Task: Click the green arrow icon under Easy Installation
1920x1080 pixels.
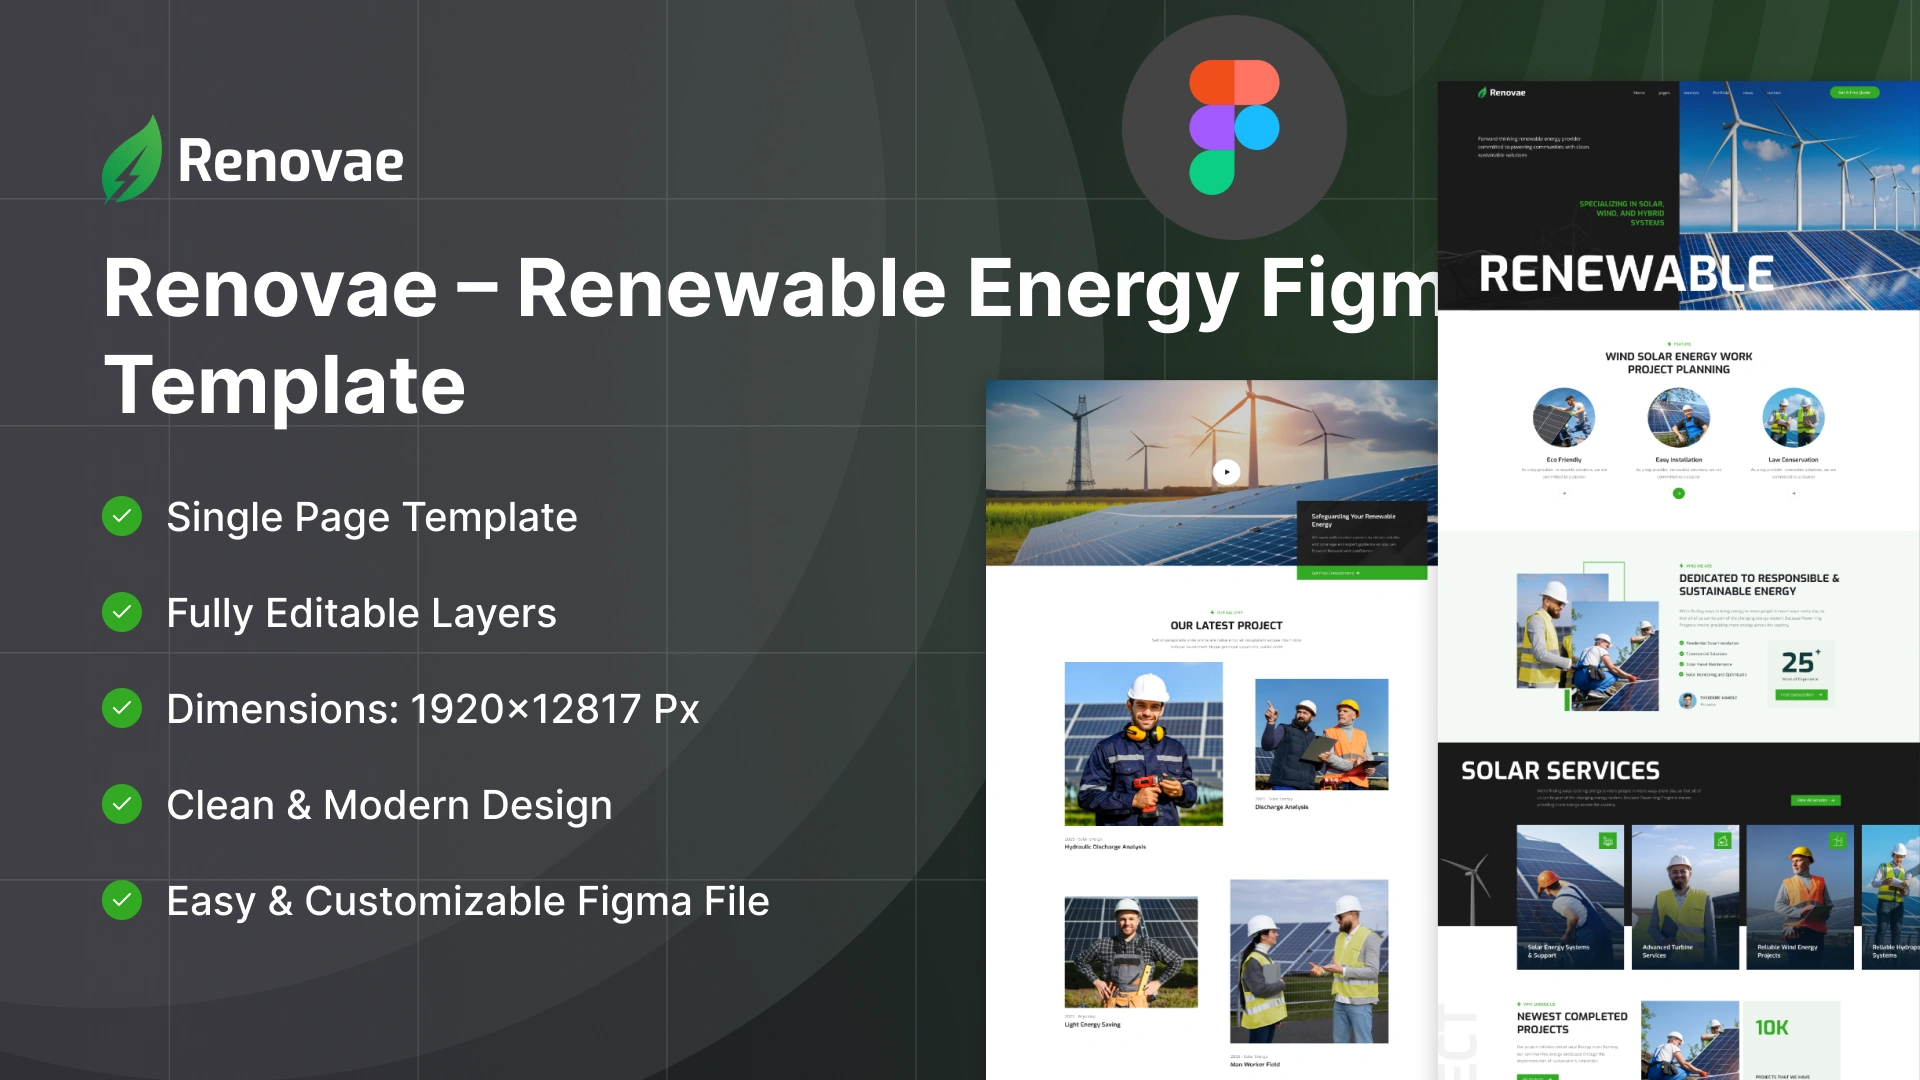Action: point(1679,493)
